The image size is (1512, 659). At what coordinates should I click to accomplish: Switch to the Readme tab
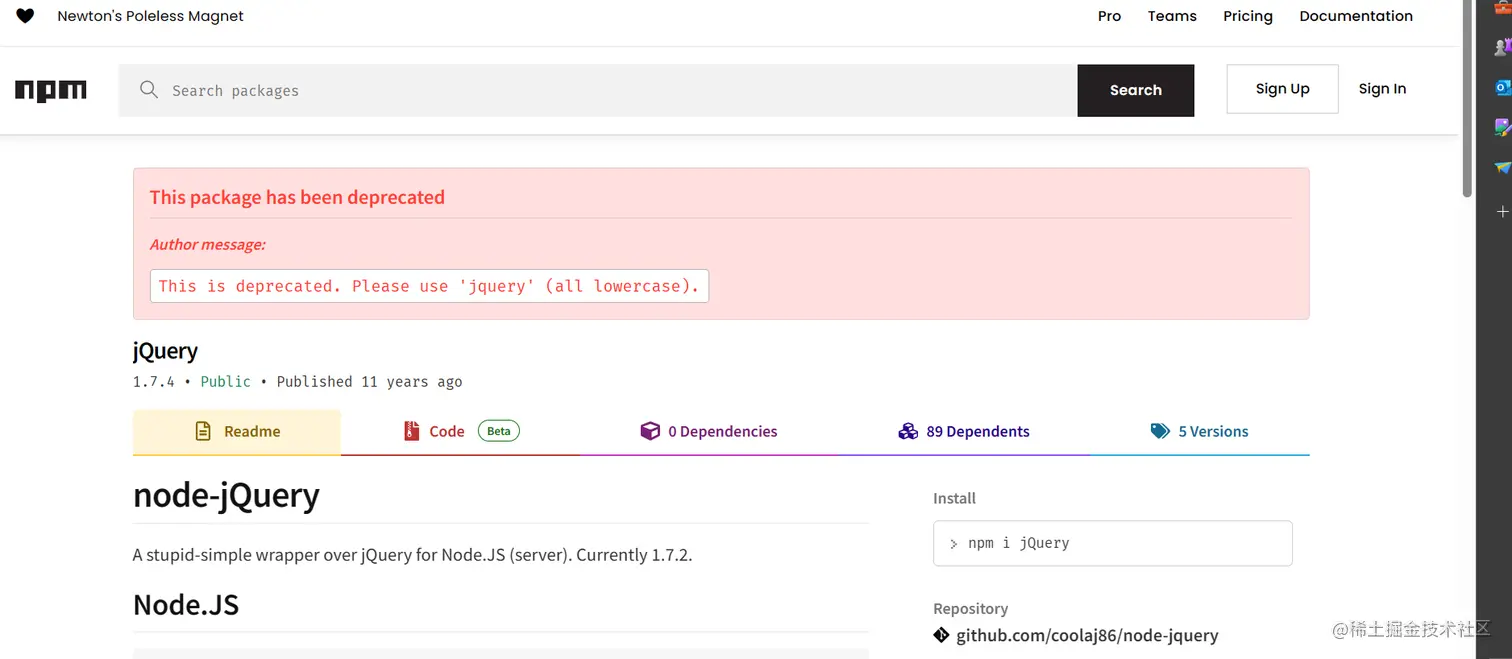click(236, 432)
